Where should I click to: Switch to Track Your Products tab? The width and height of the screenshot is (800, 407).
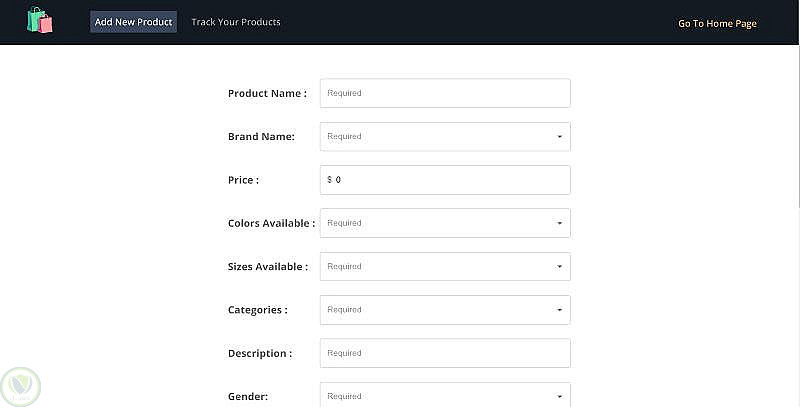(x=236, y=22)
